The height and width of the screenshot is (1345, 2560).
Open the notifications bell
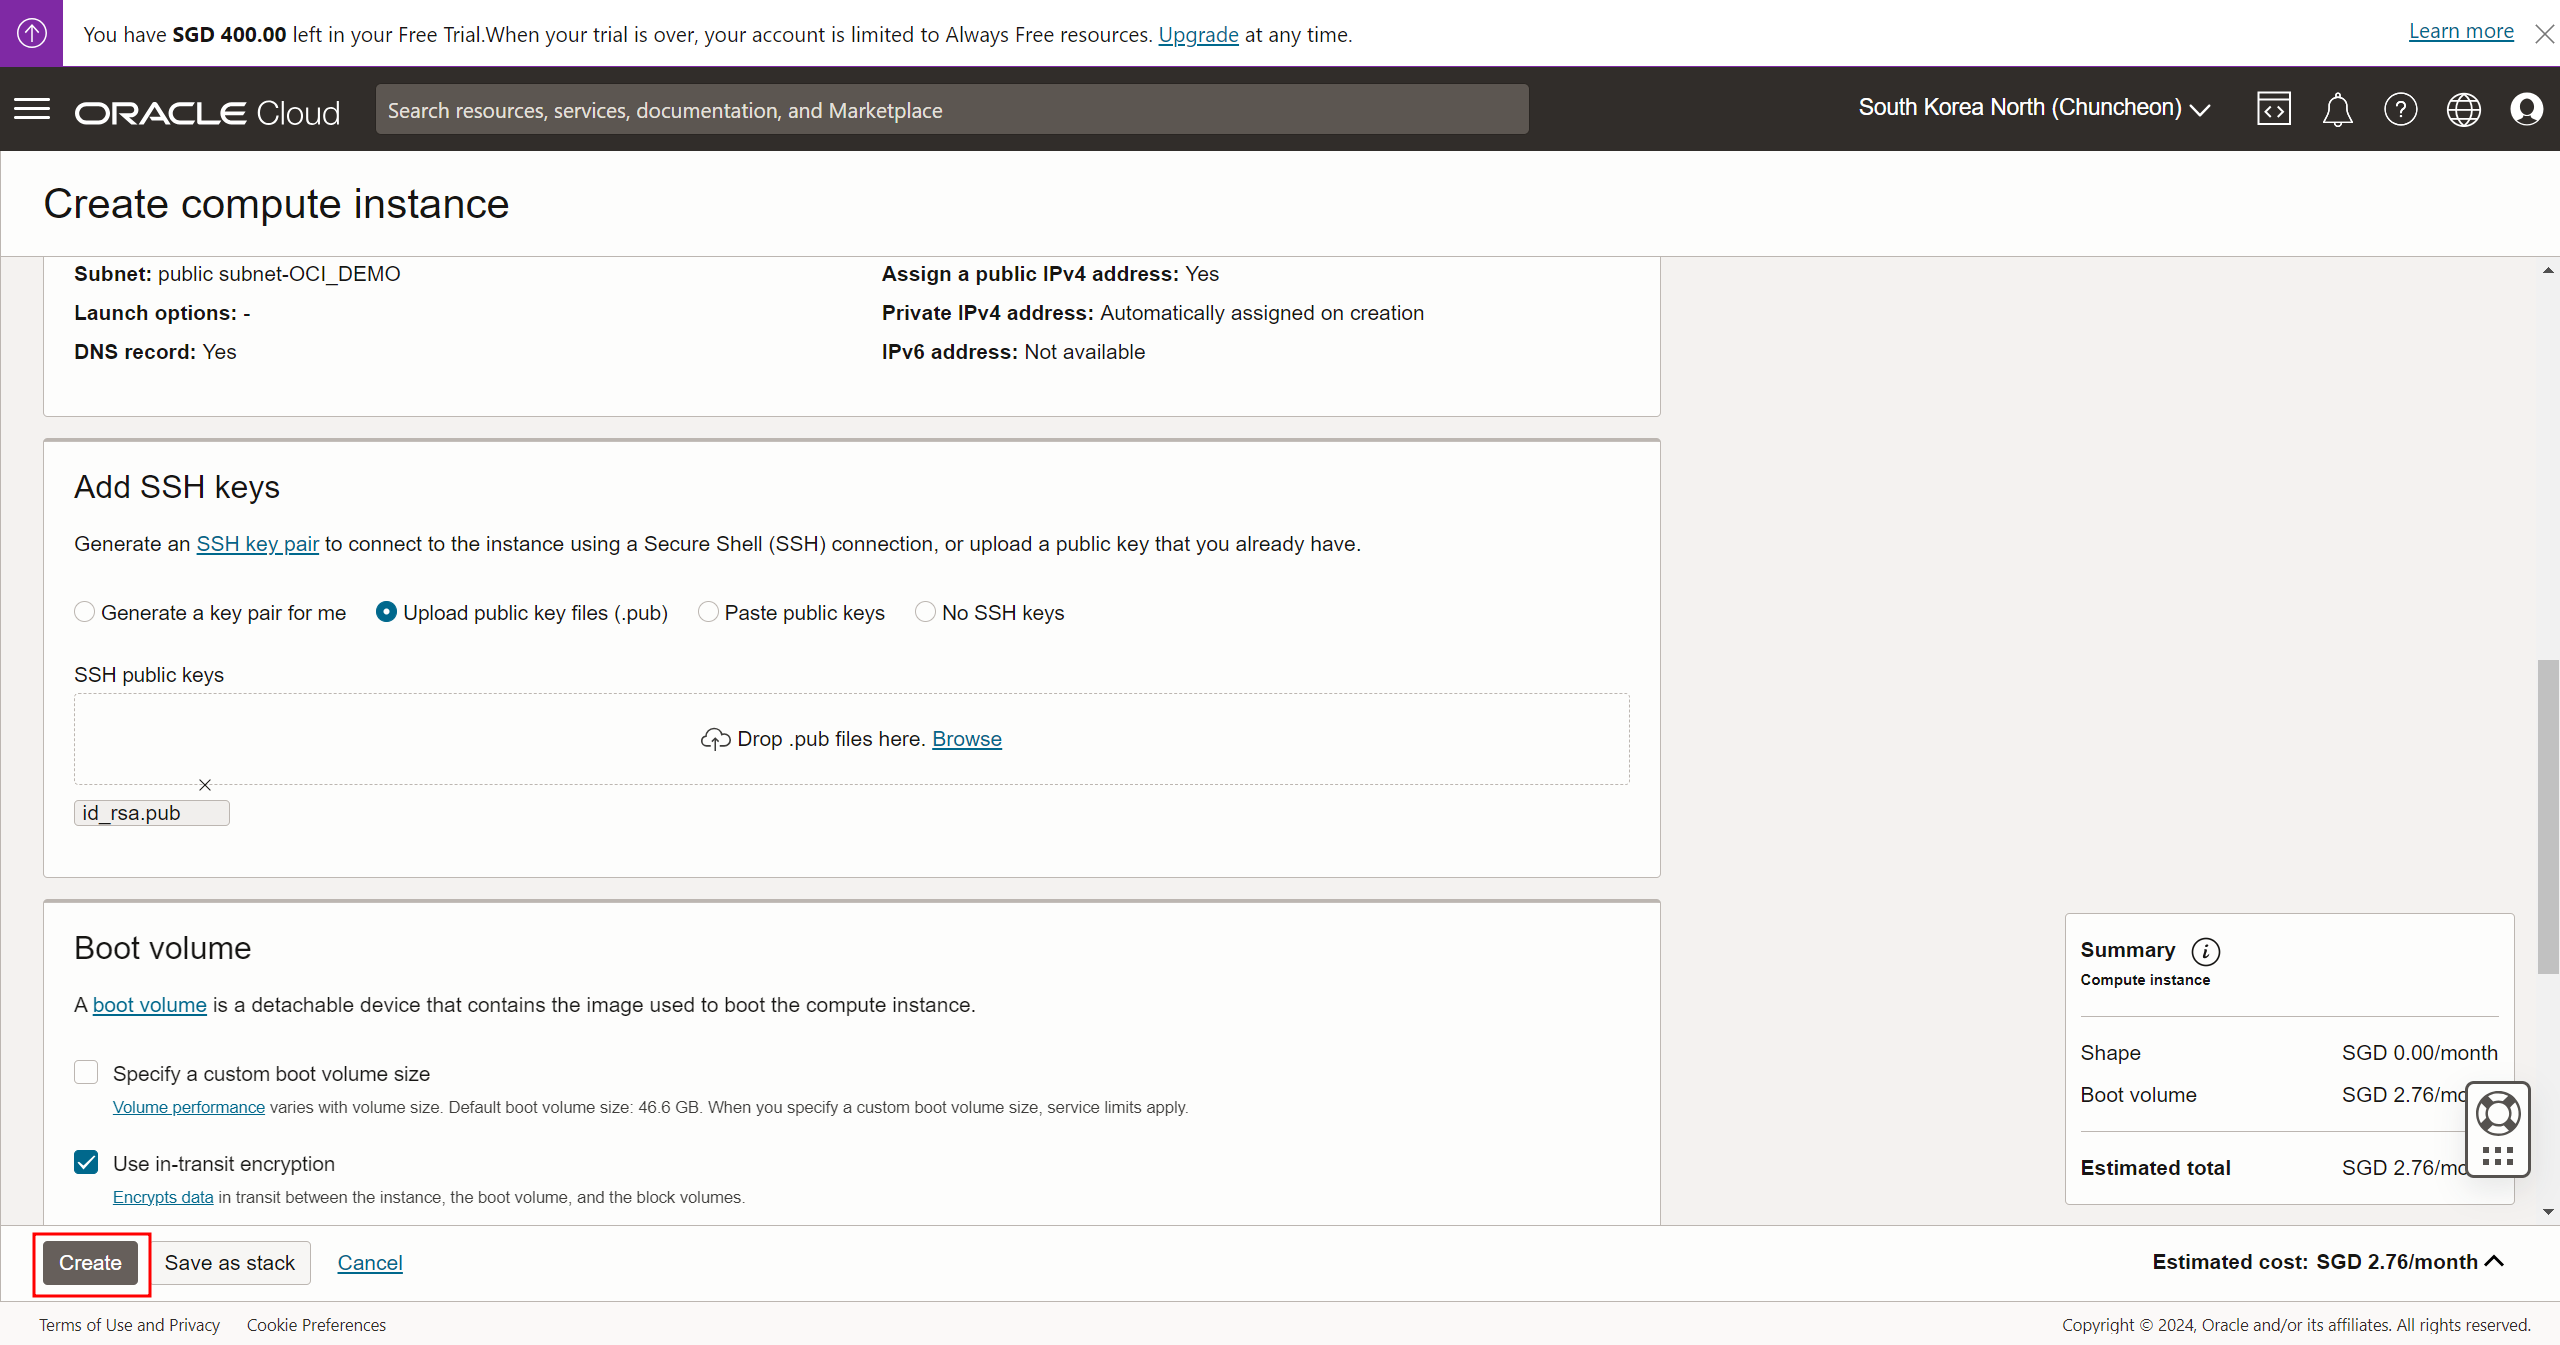(x=2337, y=109)
